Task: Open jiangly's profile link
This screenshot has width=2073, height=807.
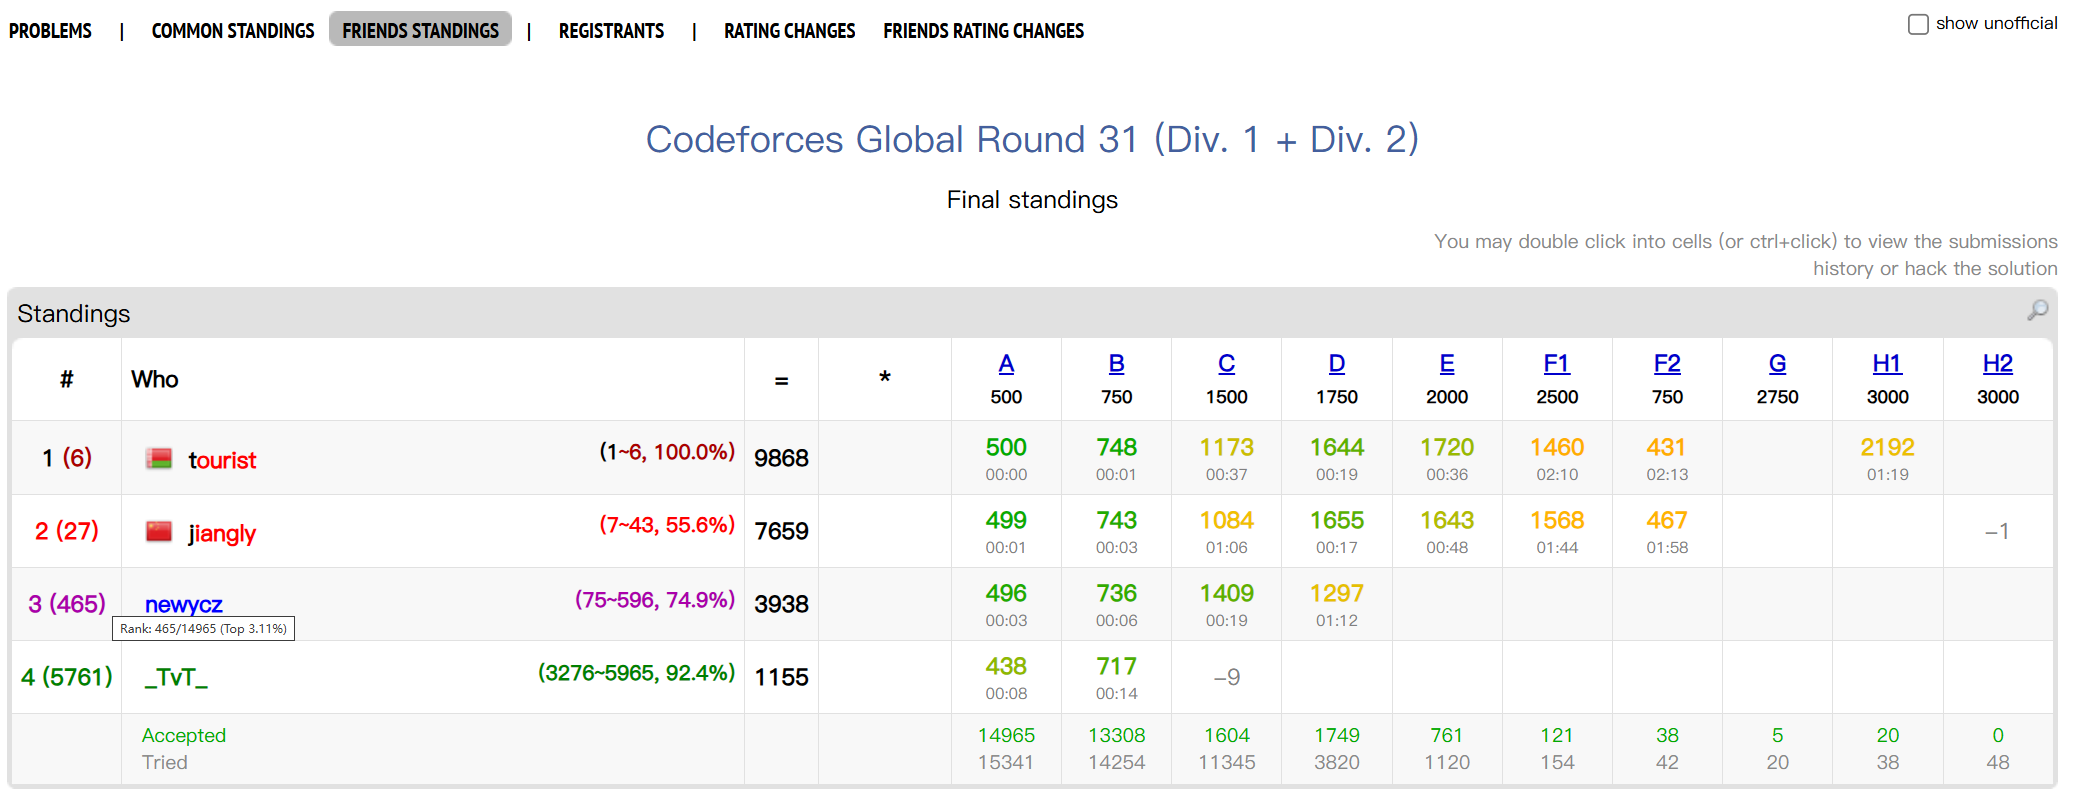Action: pyautogui.click(x=222, y=533)
